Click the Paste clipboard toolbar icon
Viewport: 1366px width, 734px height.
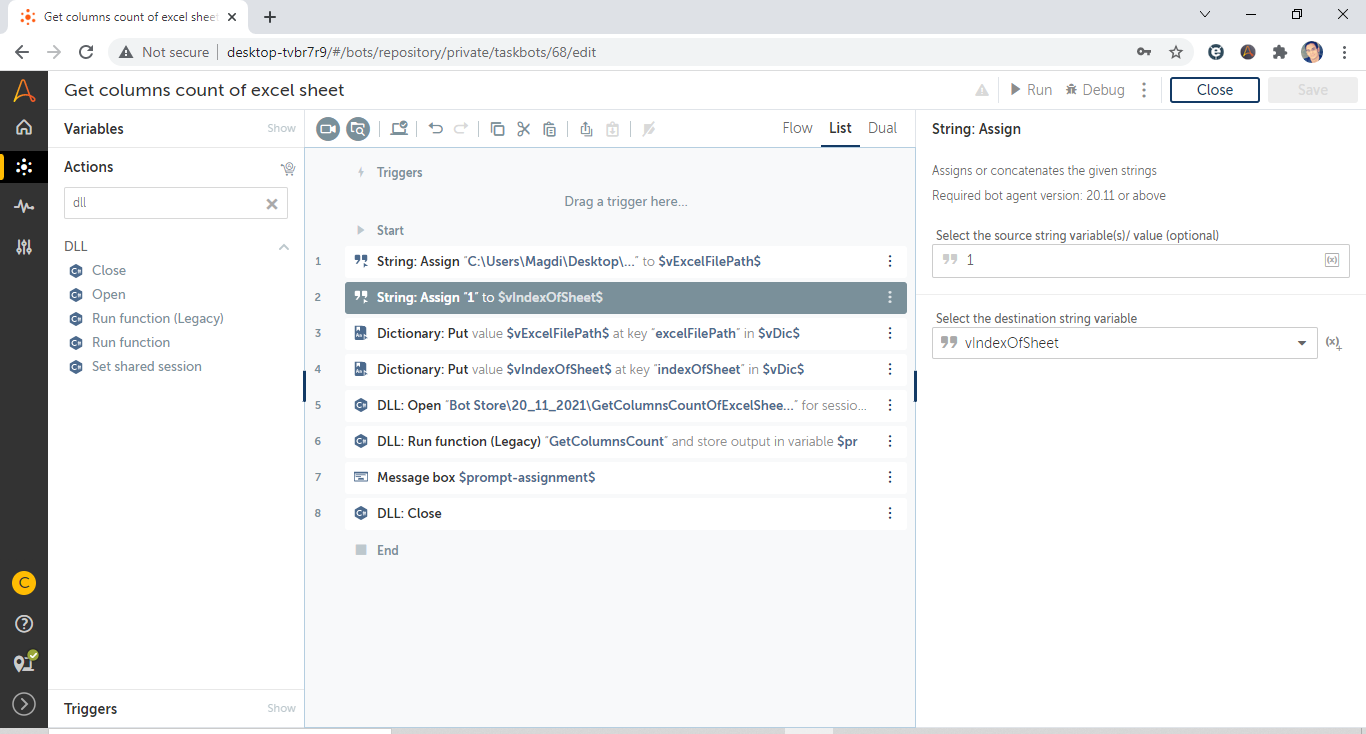(549, 128)
